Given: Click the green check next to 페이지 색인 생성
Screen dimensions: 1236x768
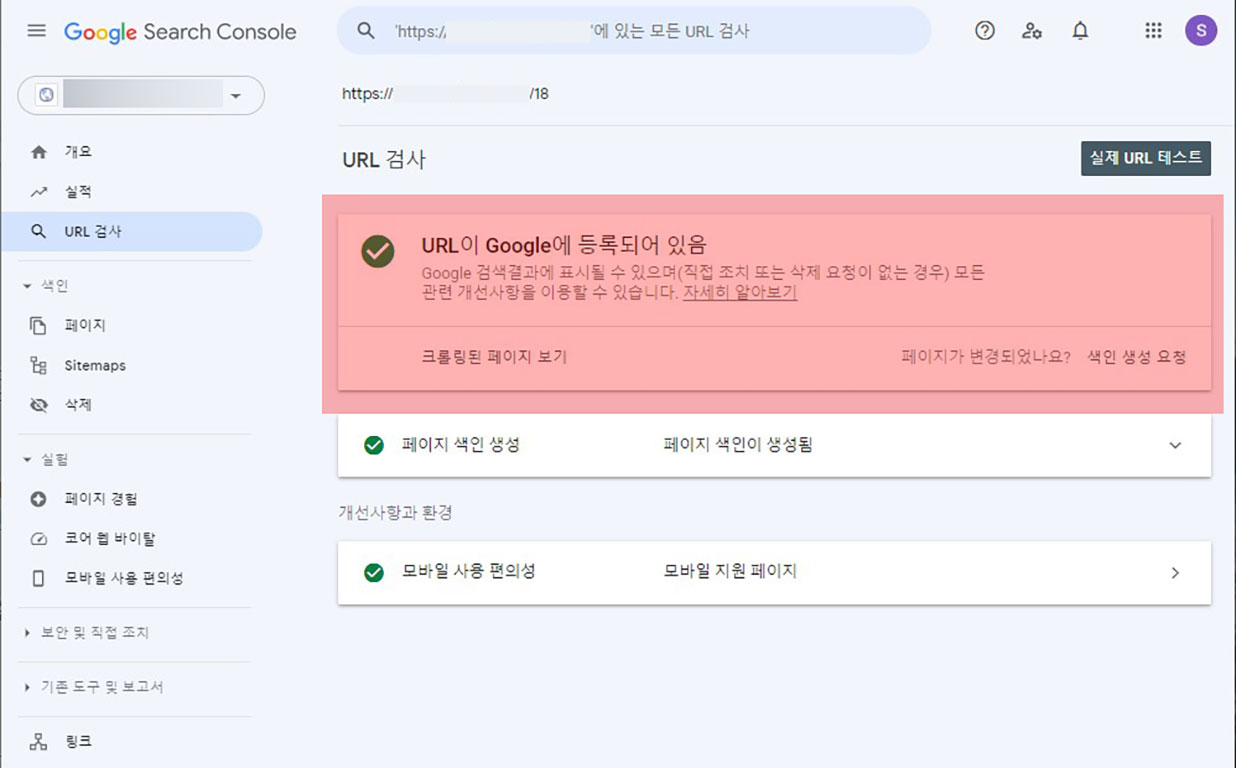Looking at the screenshot, I should tap(374, 445).
